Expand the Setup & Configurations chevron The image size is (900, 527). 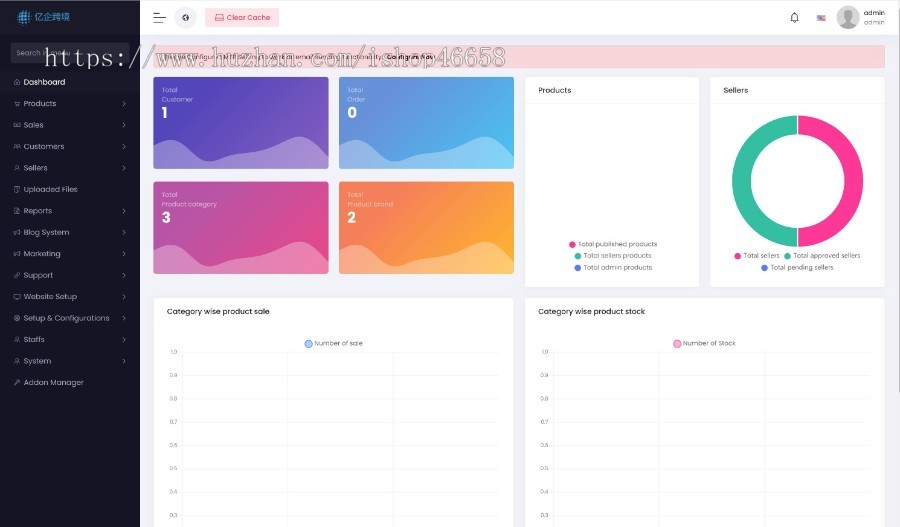(124, 318)
